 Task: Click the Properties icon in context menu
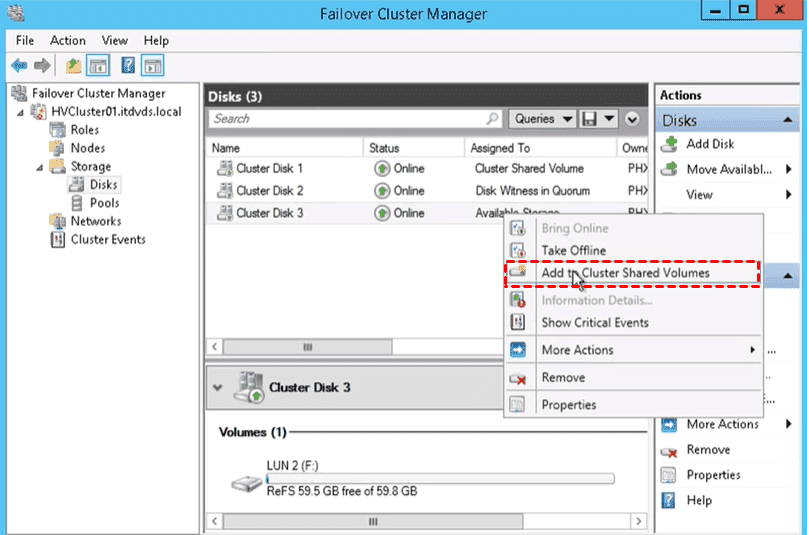(x=517, y=405)
